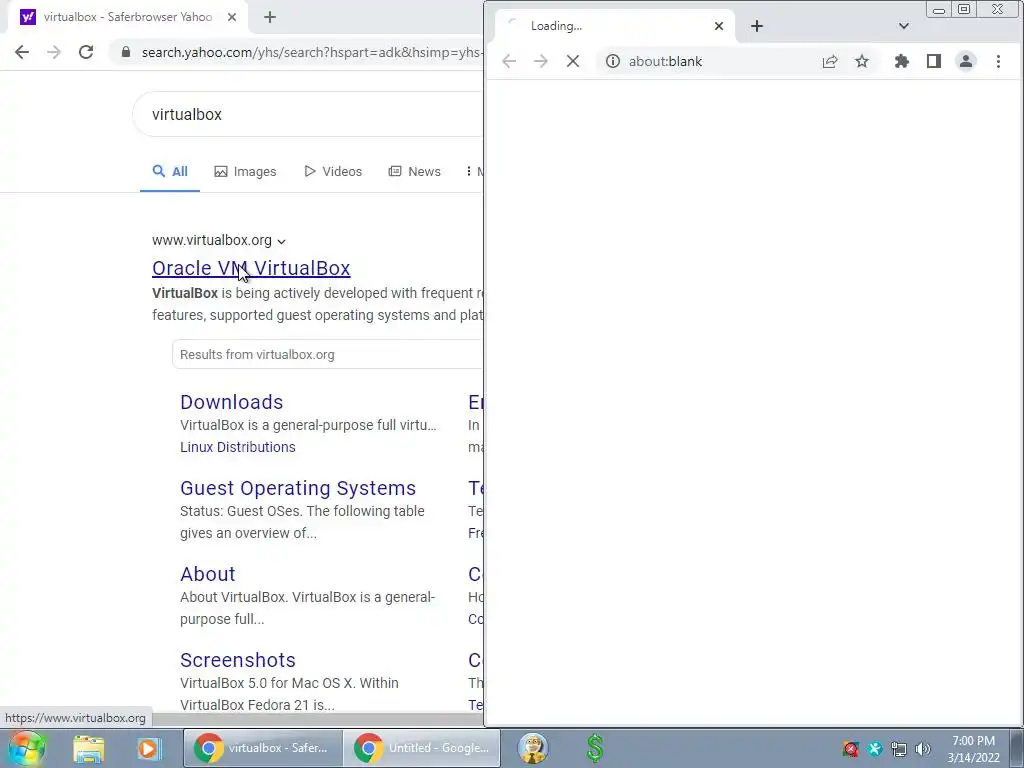
Task: Select the virtualbox Saferbrowser Yahoo tab
Action: click(127, 17)
